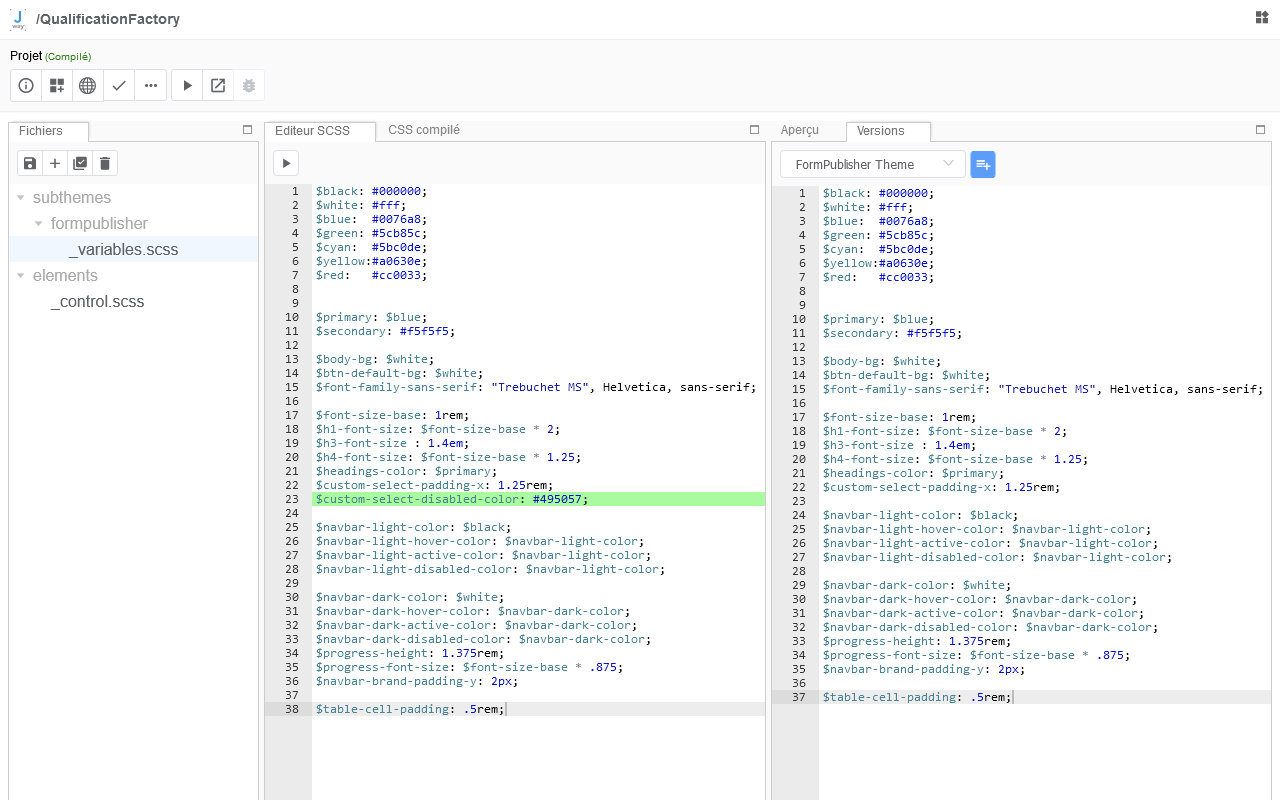Toggle maximize on the Versions panel
The image size is (1280, 800).
pos(1260,129)
